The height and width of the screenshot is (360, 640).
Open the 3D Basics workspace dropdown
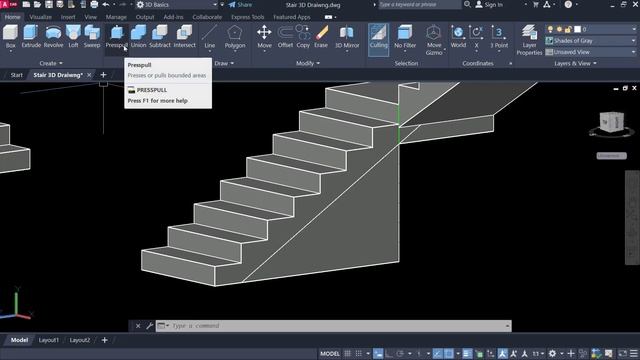(176, 4)
